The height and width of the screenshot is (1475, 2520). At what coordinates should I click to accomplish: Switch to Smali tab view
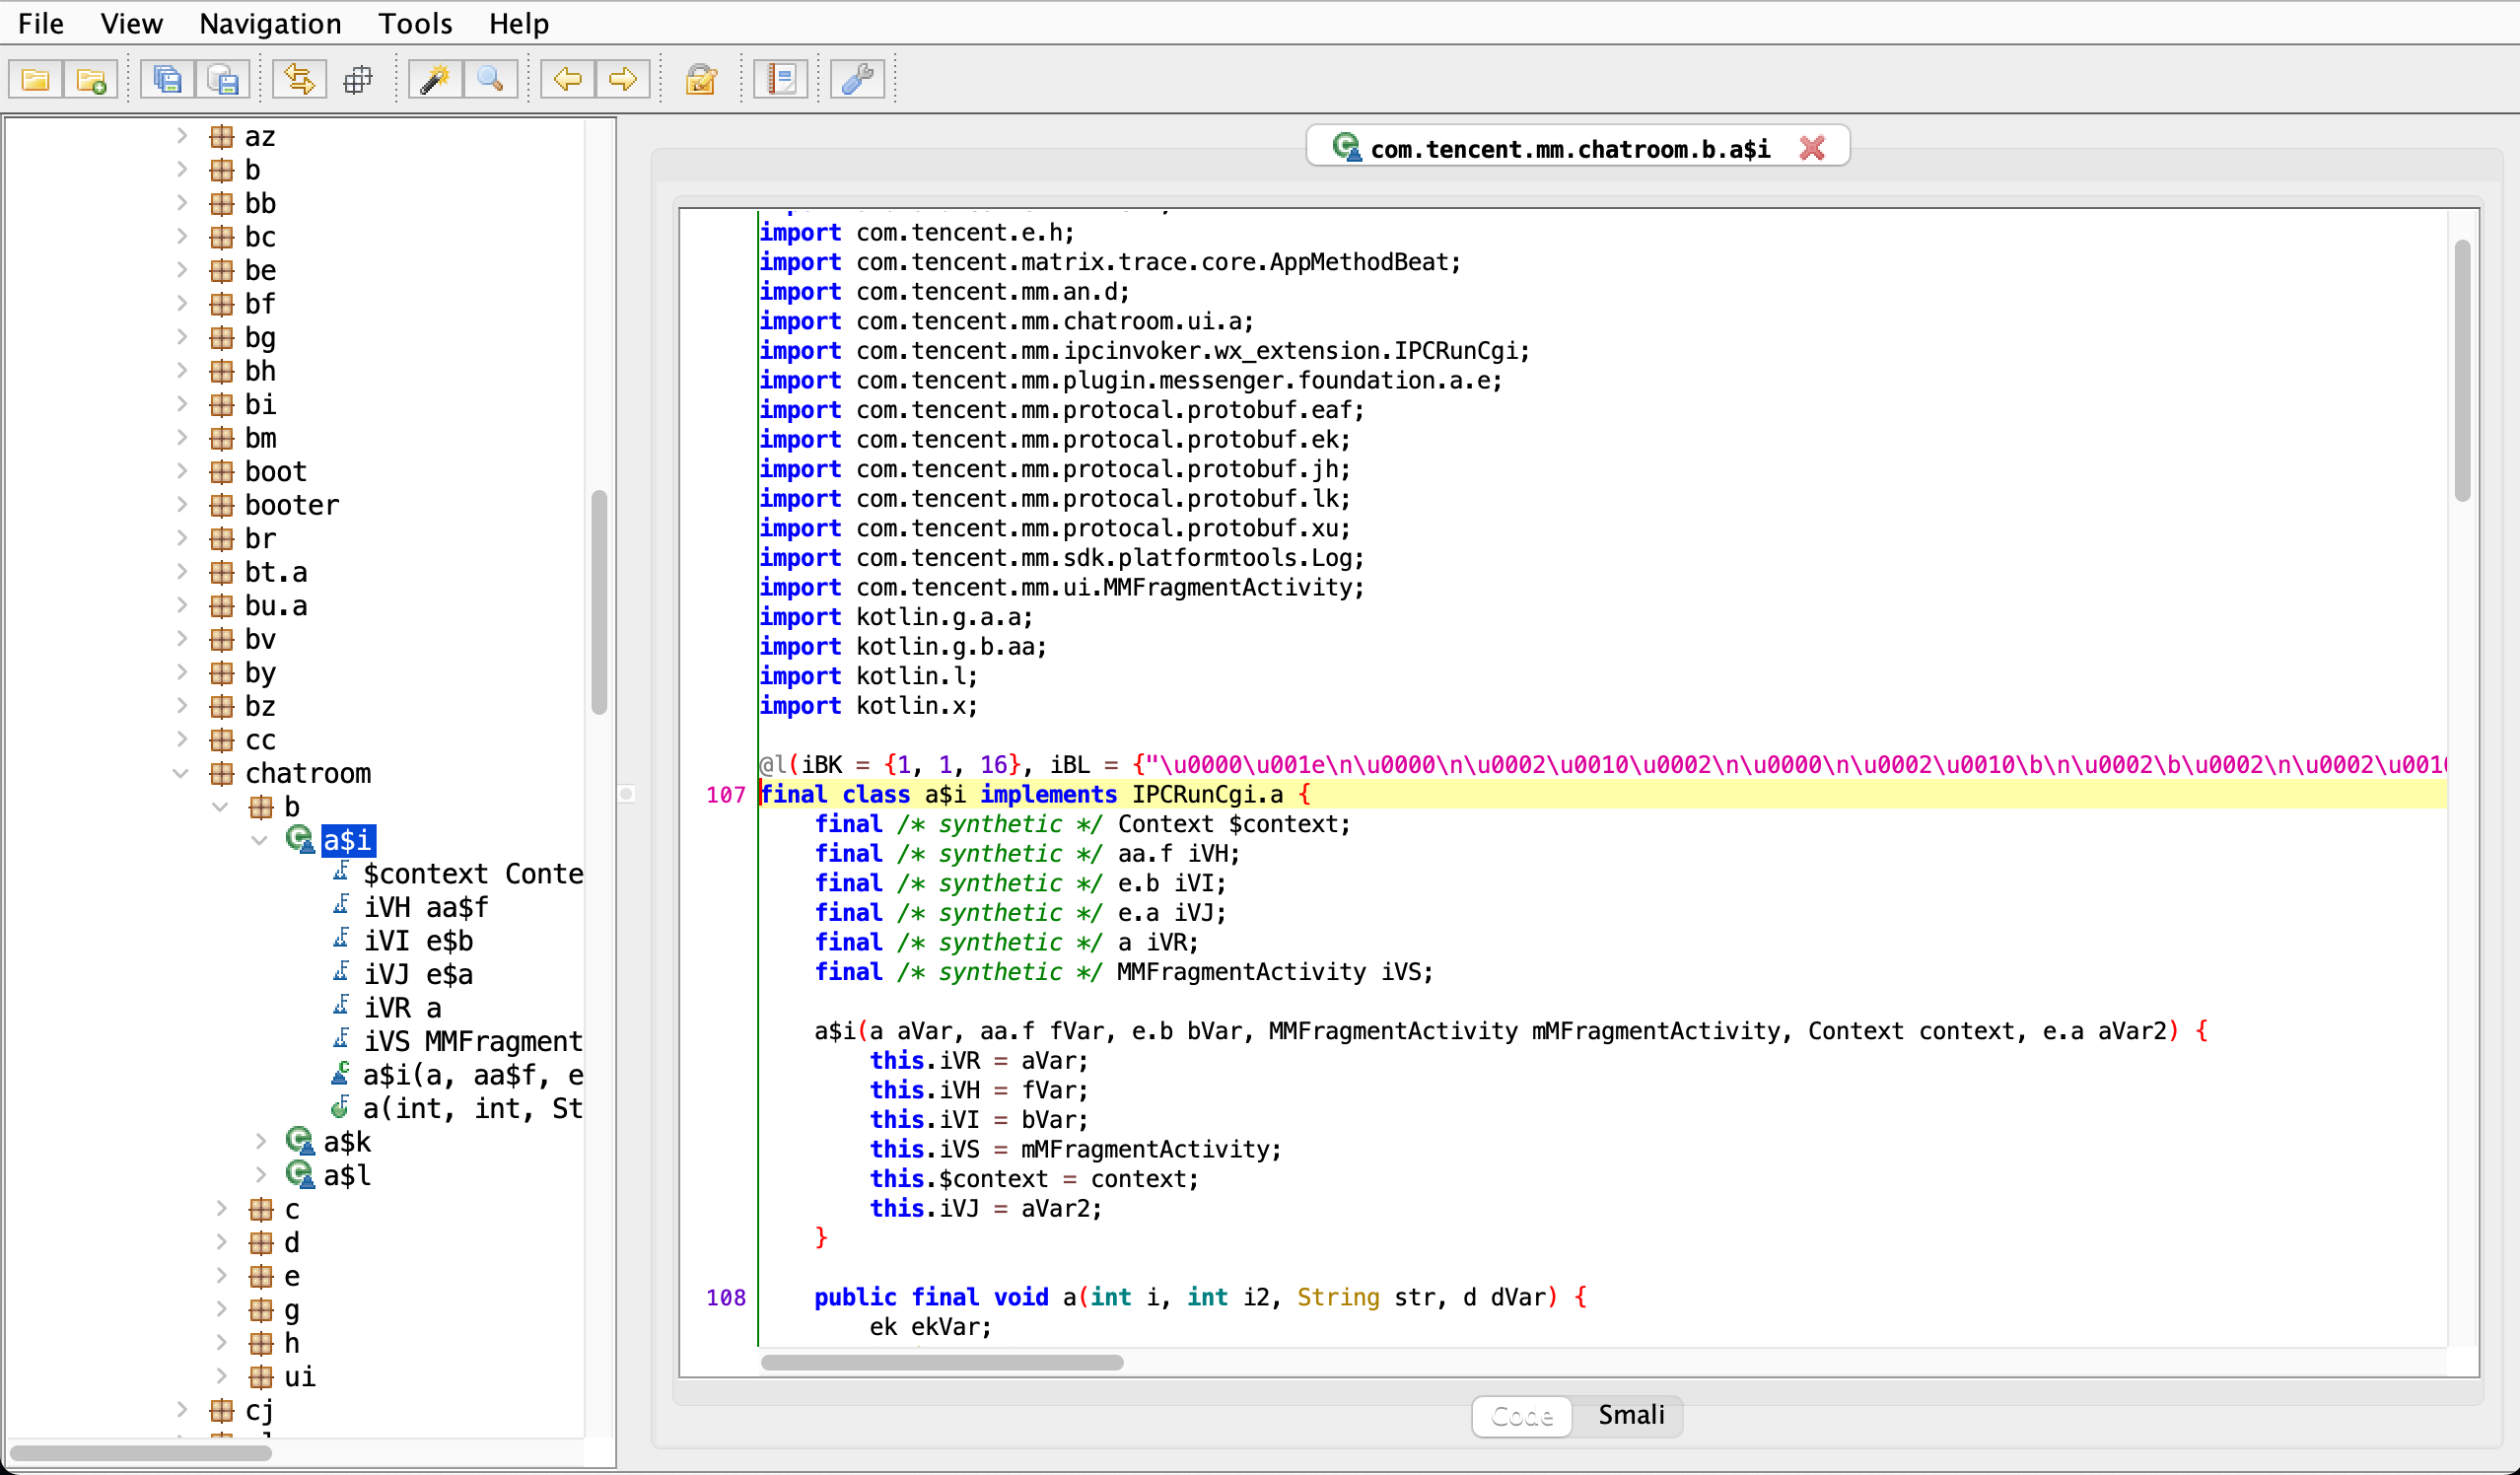[x=1627, y=1414]
